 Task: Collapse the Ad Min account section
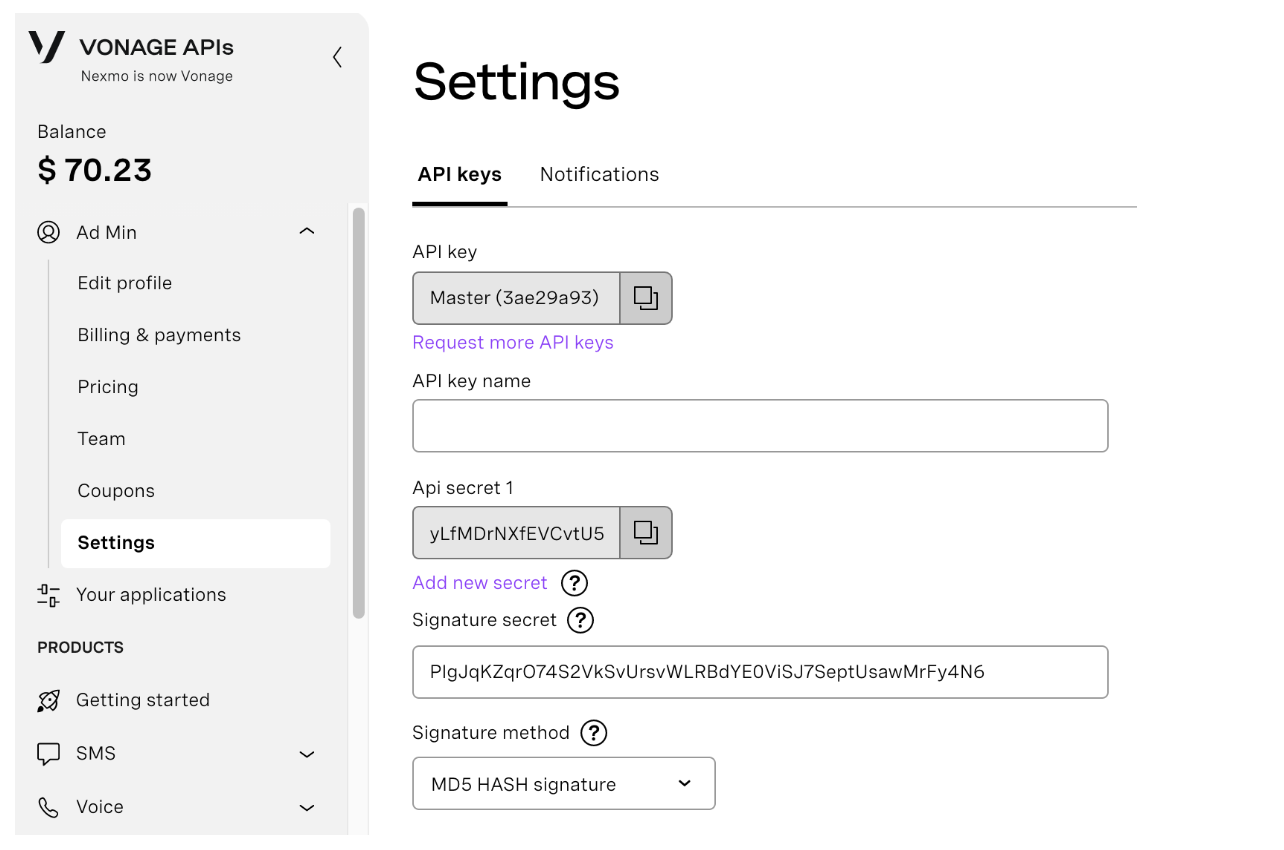[x=307, y=232]
